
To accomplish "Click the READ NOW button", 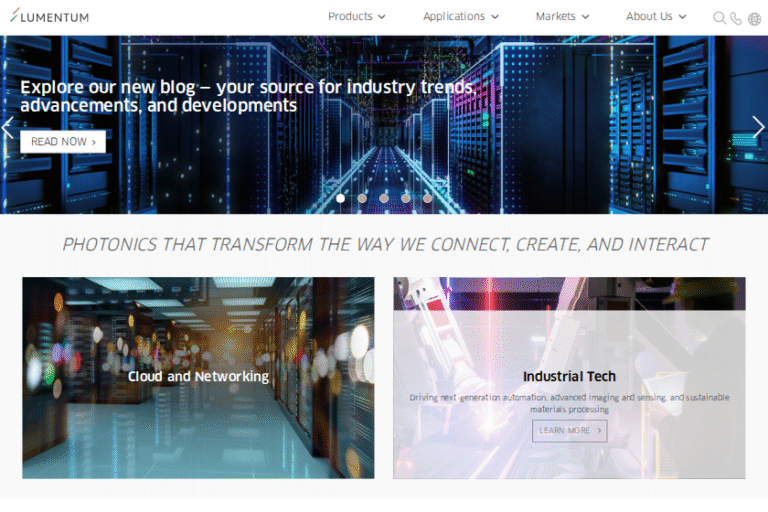I will point(63,142).
